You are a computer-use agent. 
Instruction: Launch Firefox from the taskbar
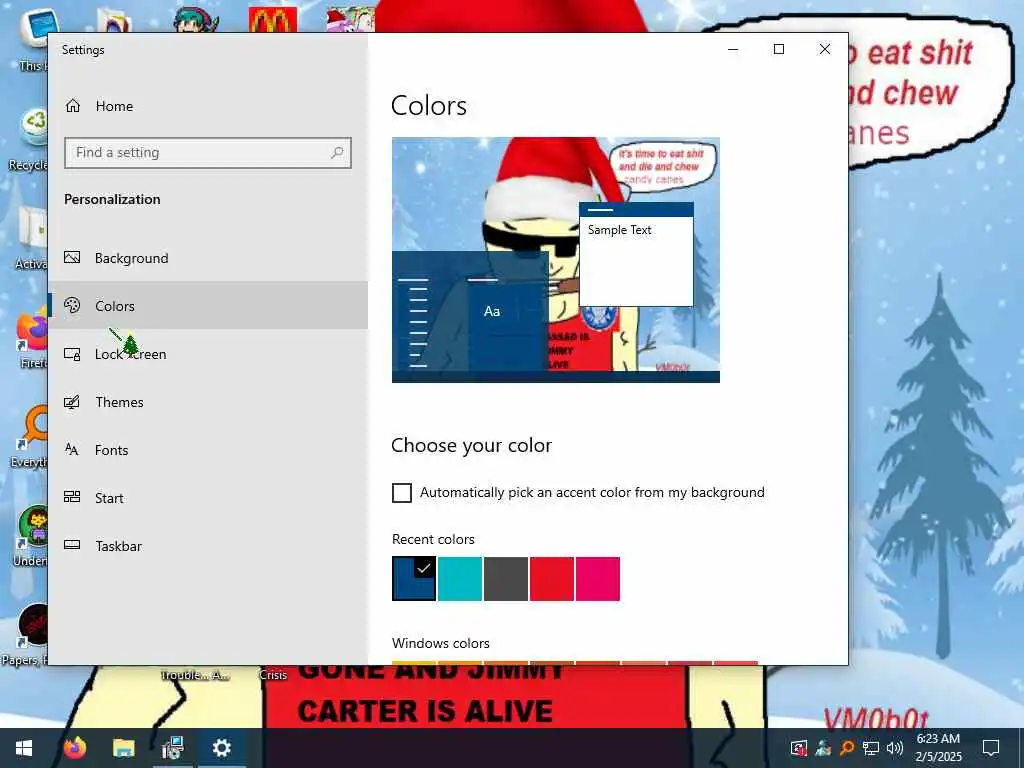pyautogui.click(x=74, y=748)
